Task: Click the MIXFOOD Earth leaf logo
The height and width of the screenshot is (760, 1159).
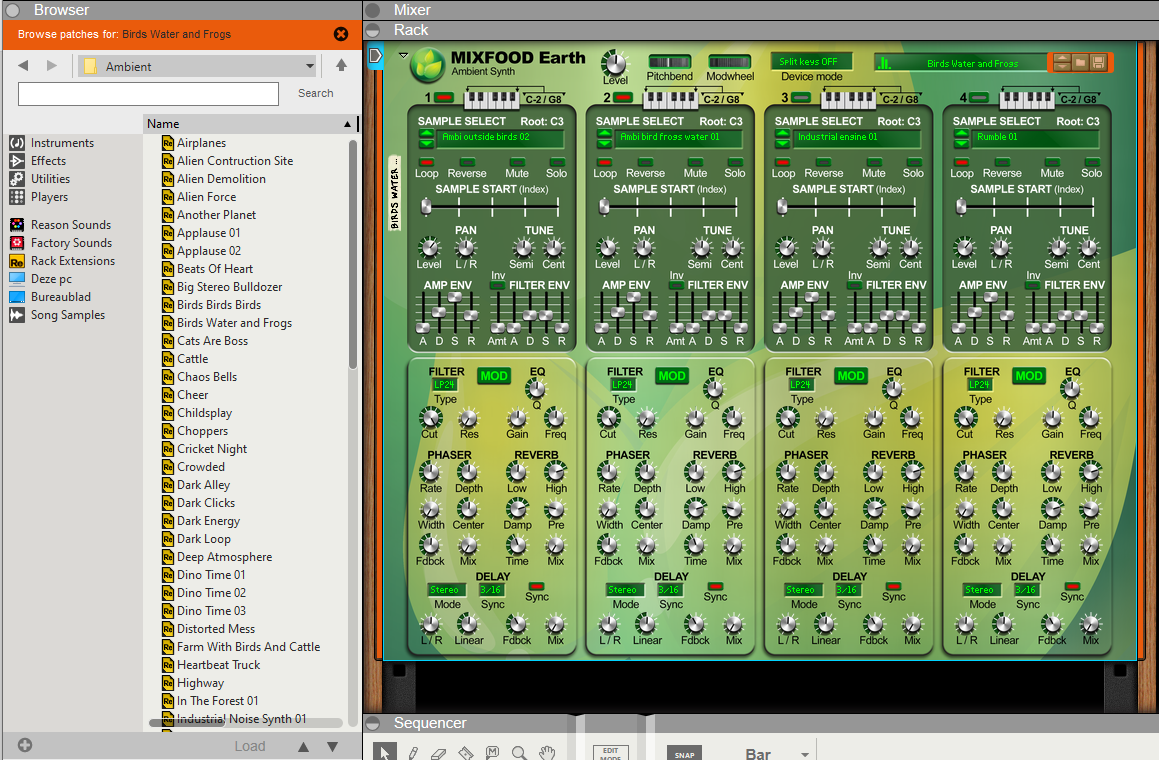Action: [427, 65]
